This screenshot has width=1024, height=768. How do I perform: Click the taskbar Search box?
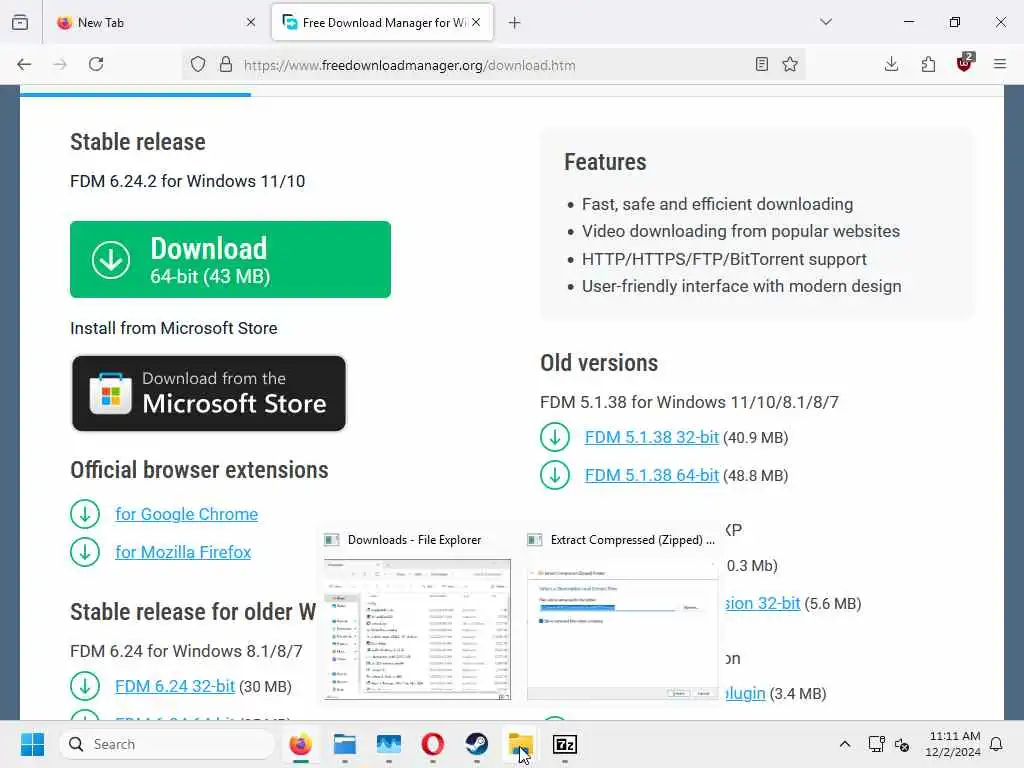[x=167, y=744]
